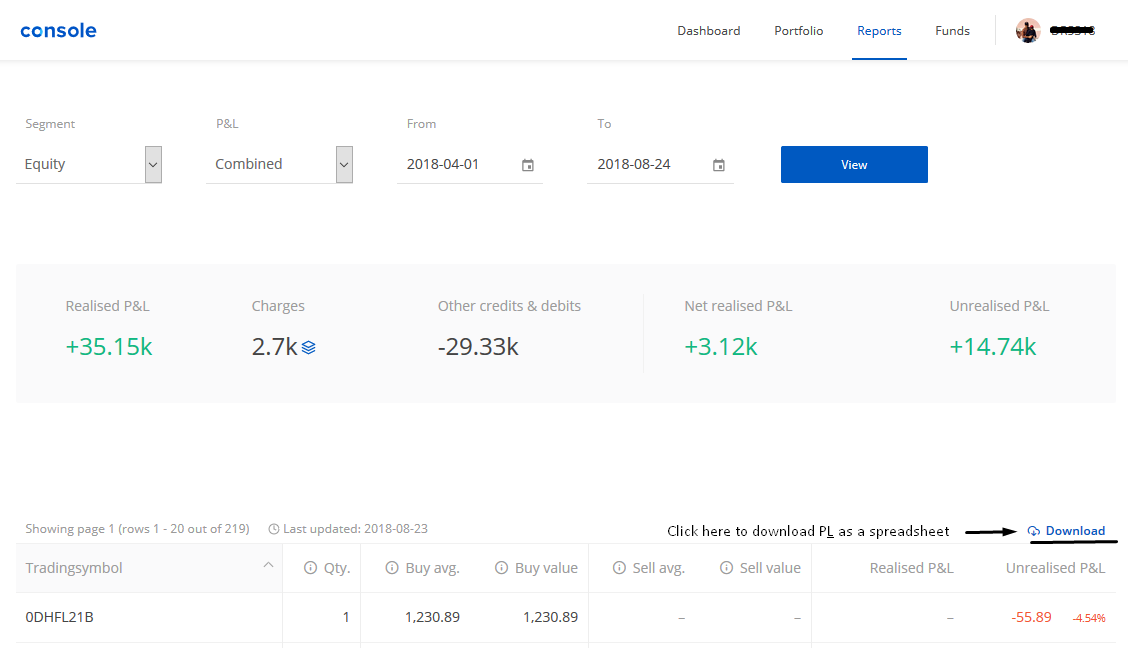Open the To date calendar icon
Image resolution: width=1128 pixels, height=648 pixels.
point(718,165)
